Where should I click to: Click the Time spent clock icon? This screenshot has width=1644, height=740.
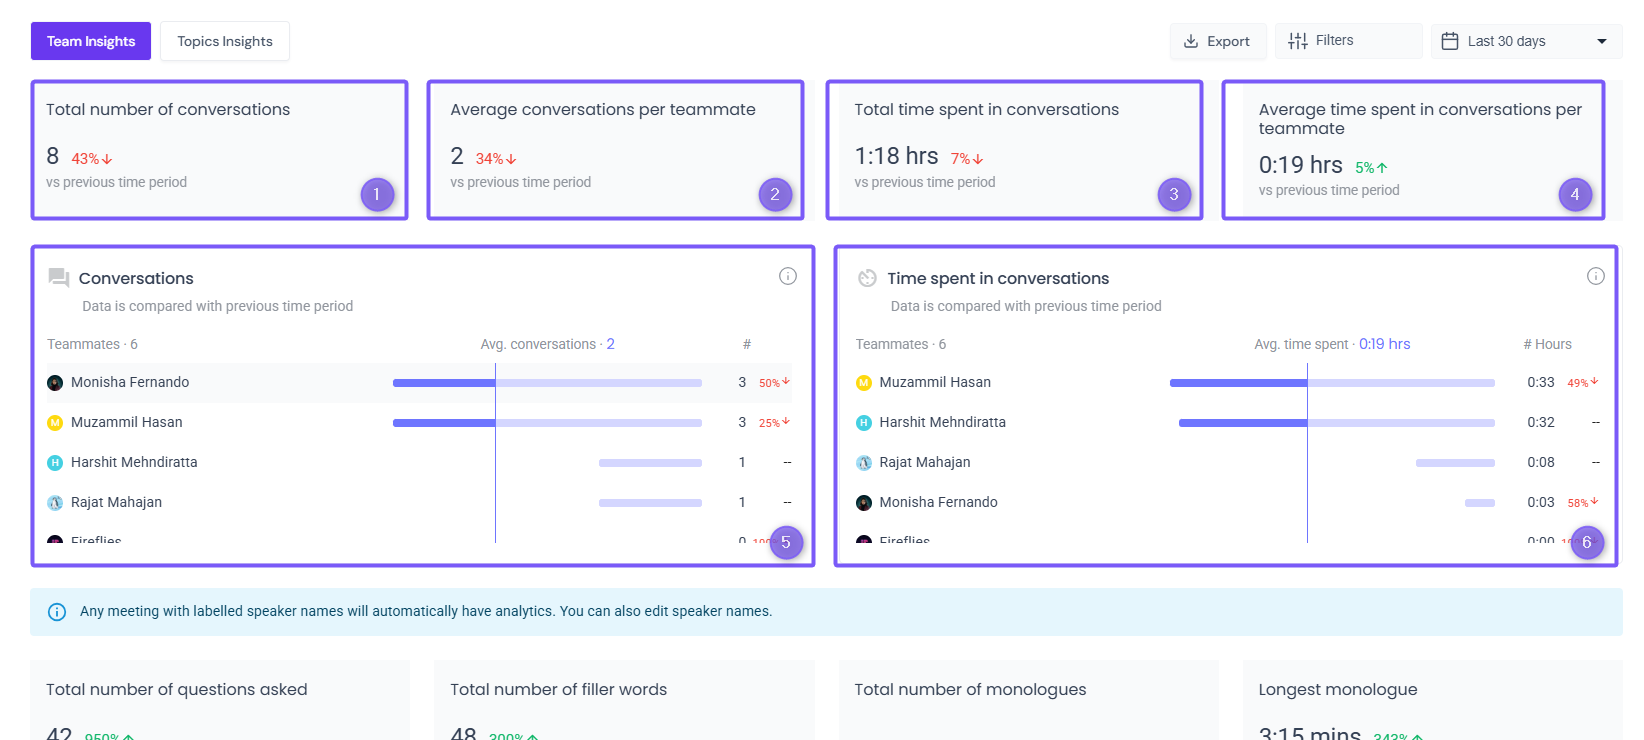click(867, 278)
